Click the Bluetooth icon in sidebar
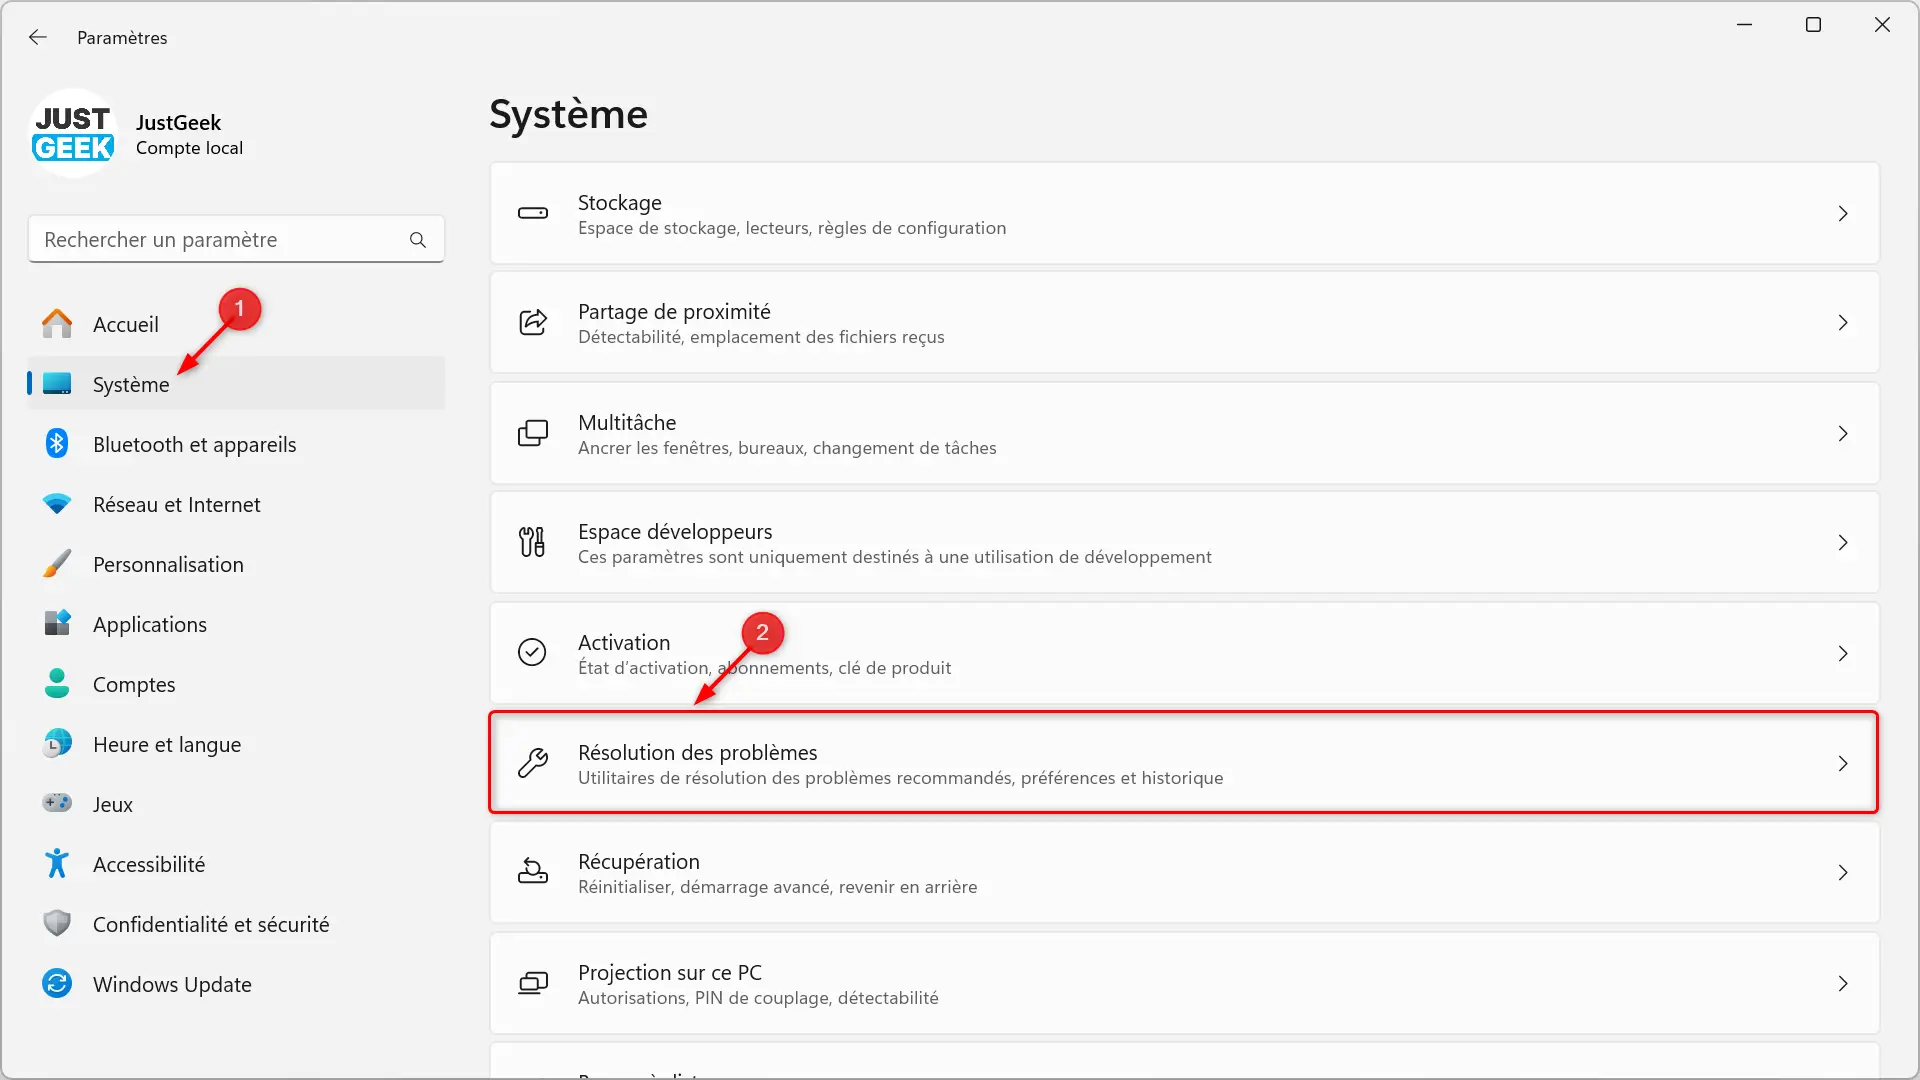 tap(57, 444)
